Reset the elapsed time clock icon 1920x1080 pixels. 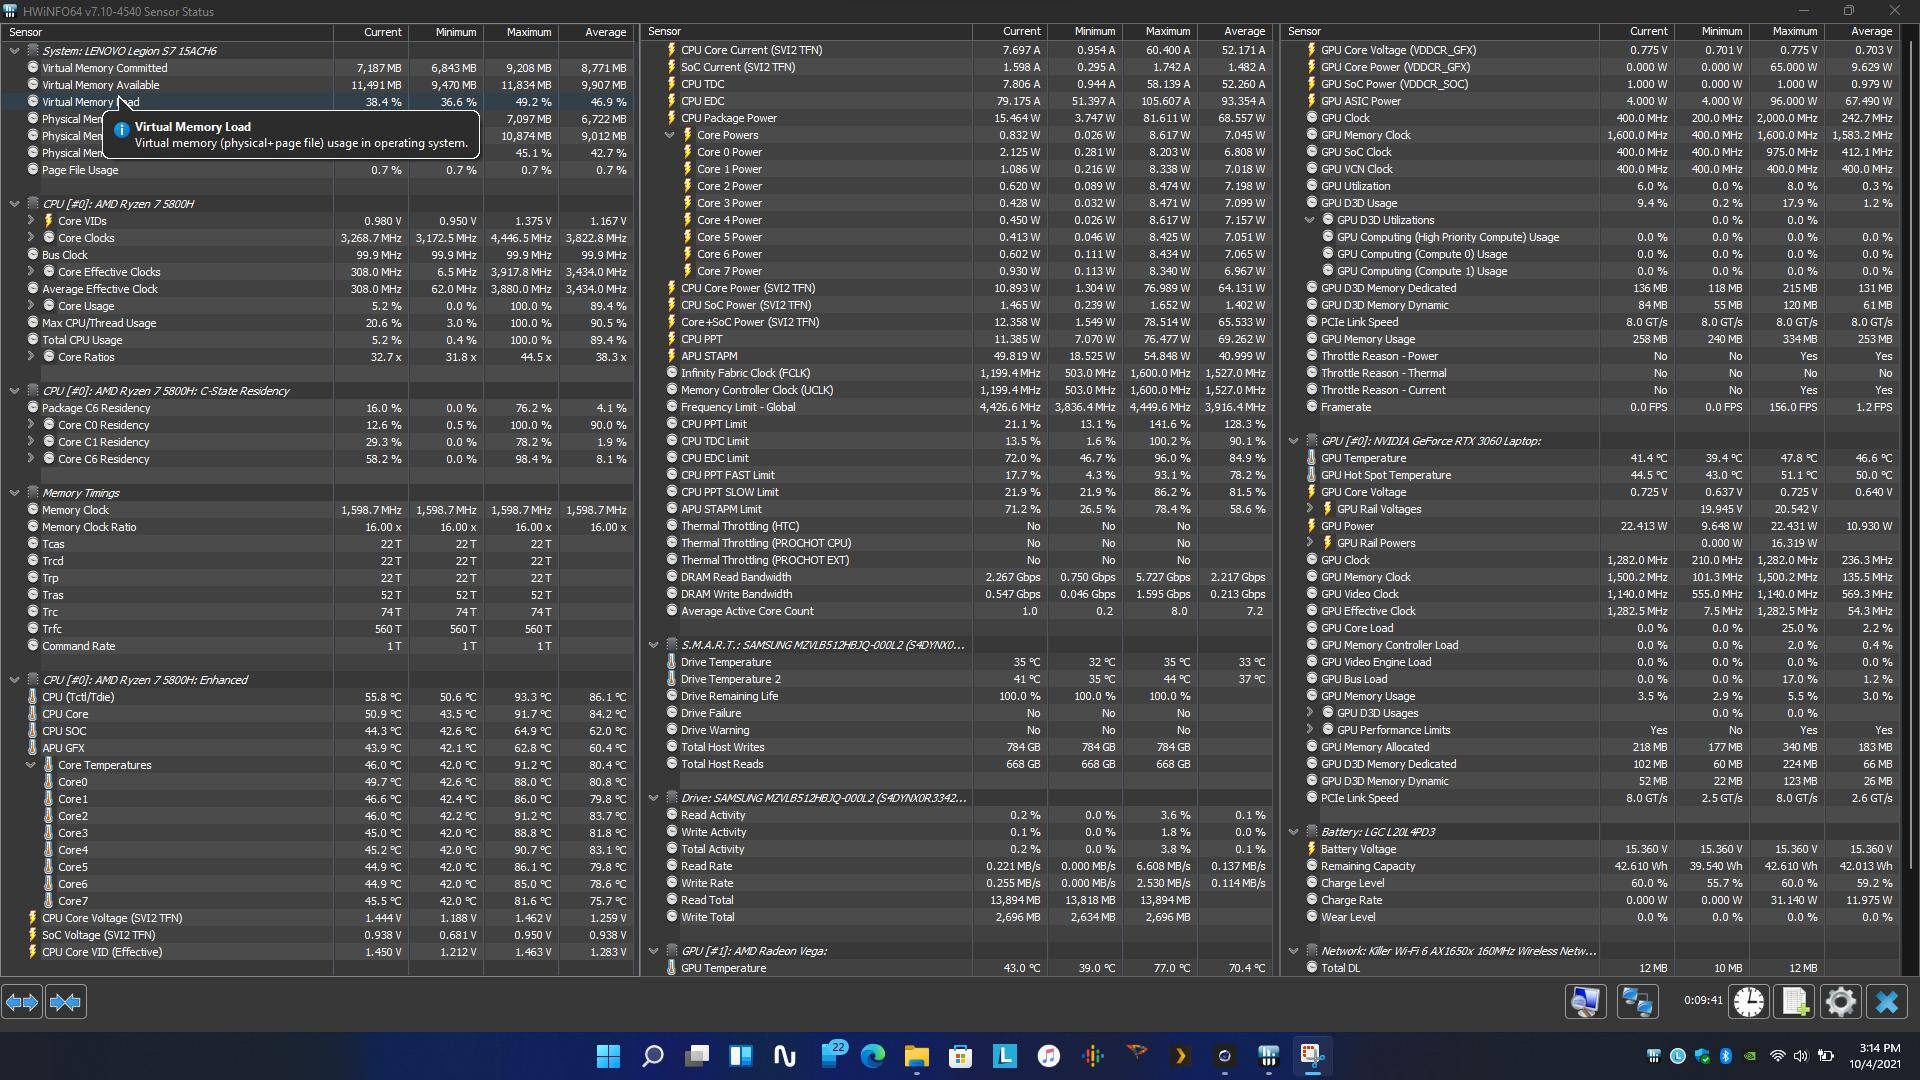[1749, 1002]
